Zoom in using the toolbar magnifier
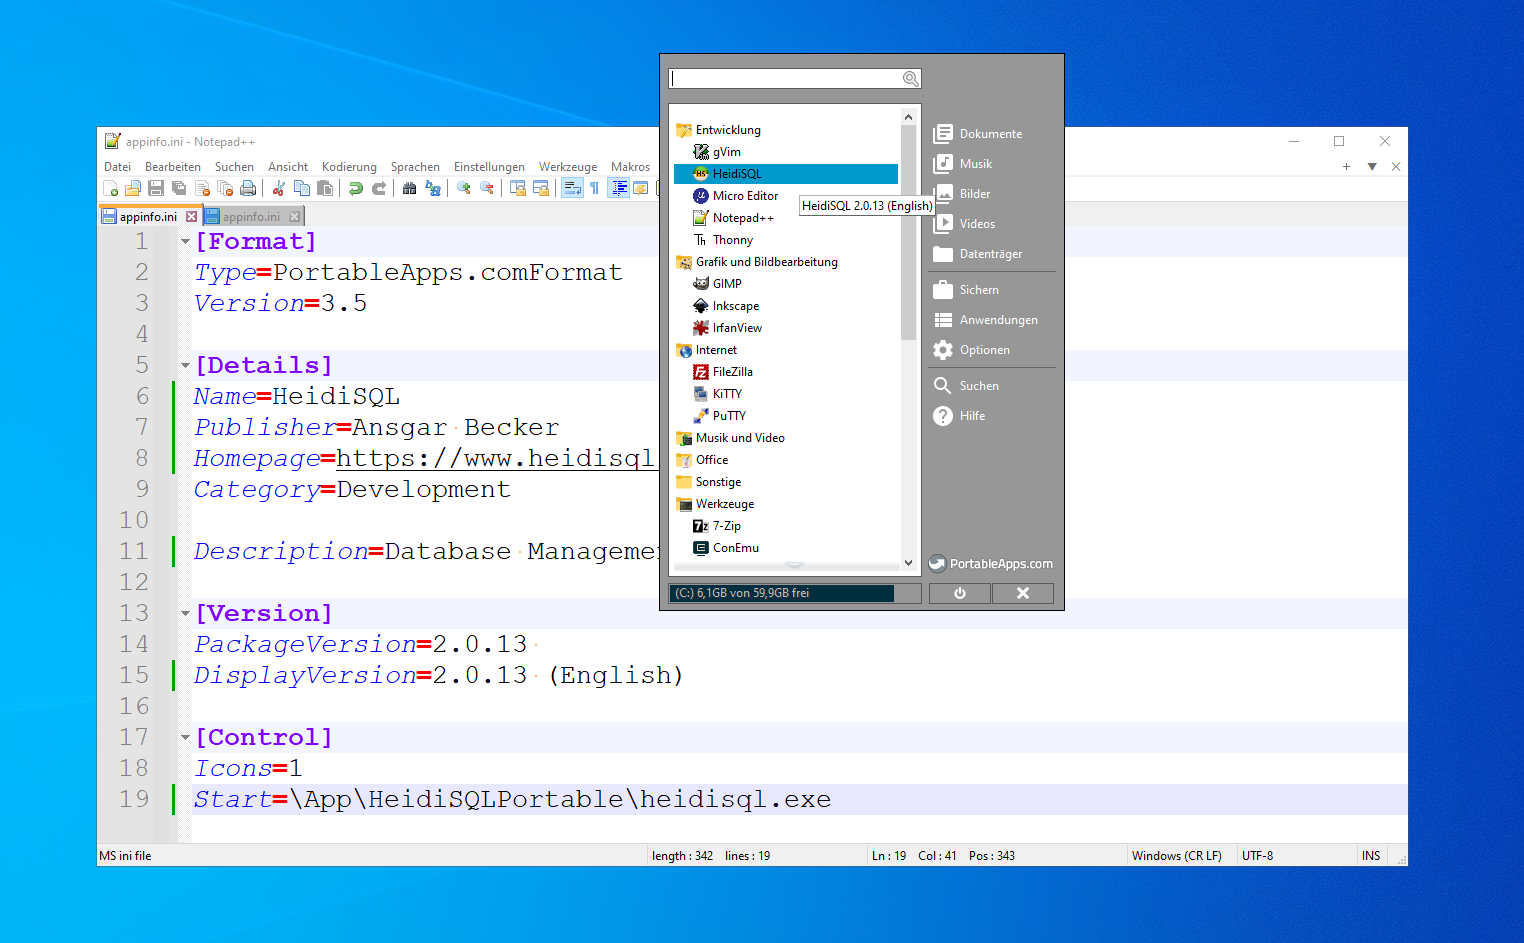 pos(464,188)
